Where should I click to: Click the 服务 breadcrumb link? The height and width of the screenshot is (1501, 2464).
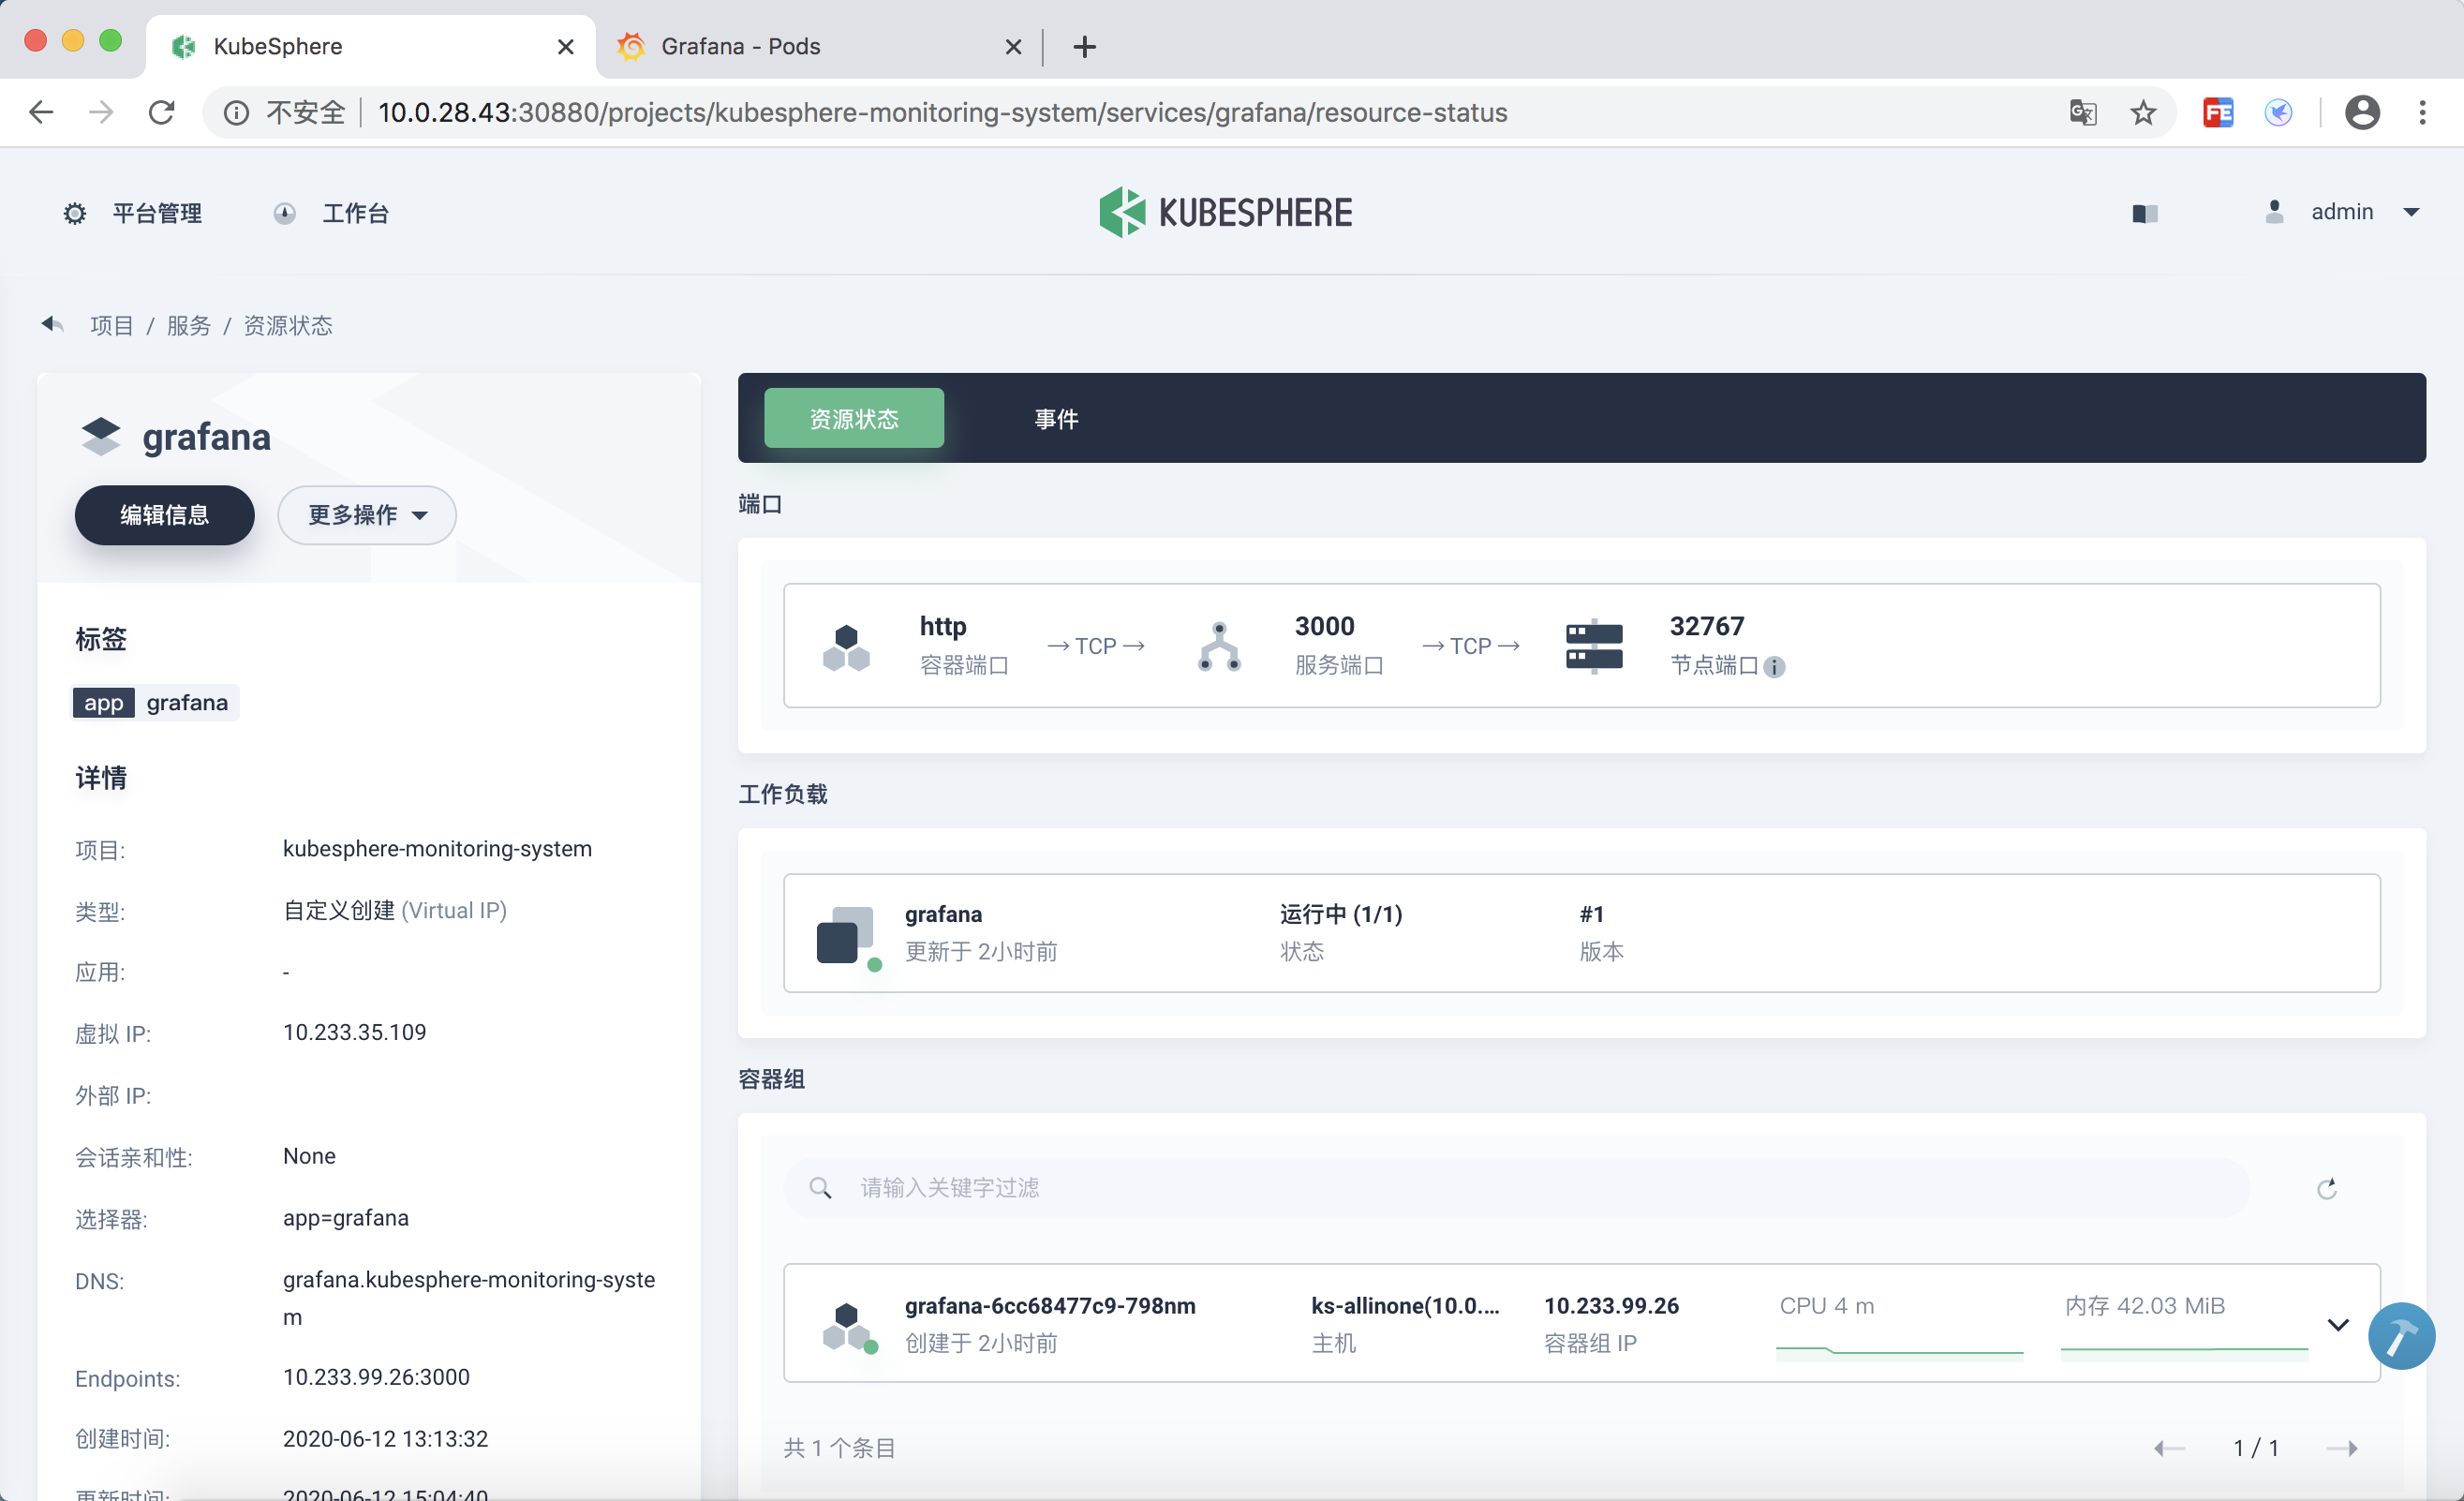coord(188,325)
